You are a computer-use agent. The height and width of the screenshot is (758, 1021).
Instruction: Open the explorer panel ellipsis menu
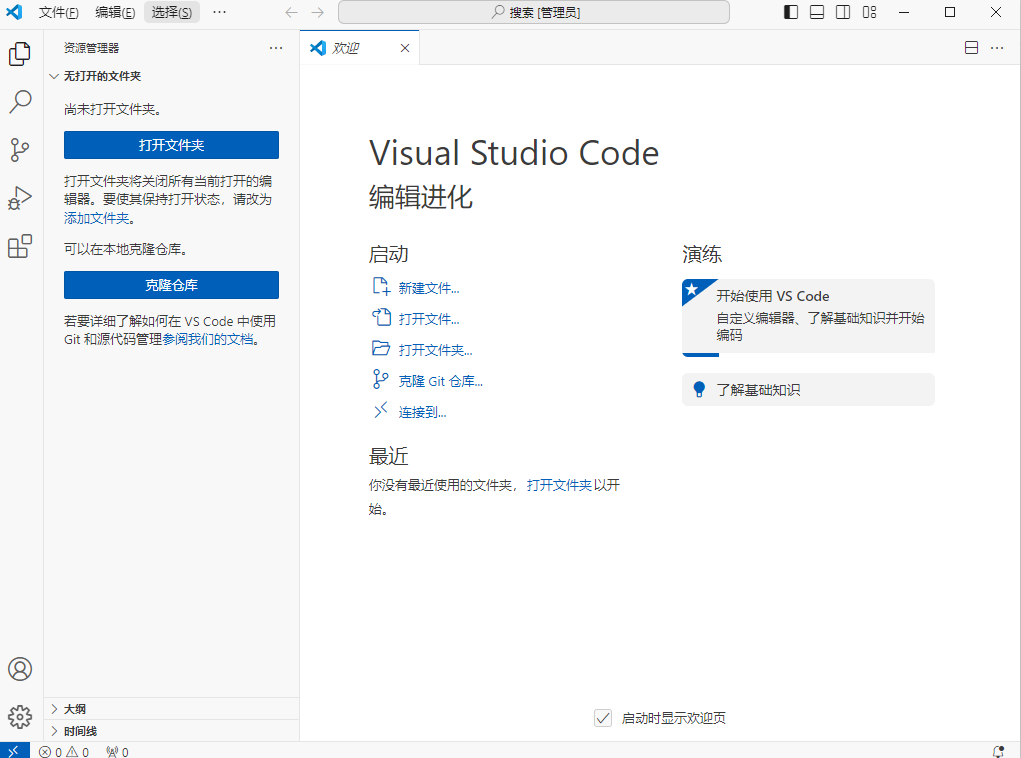click(276, 48)
